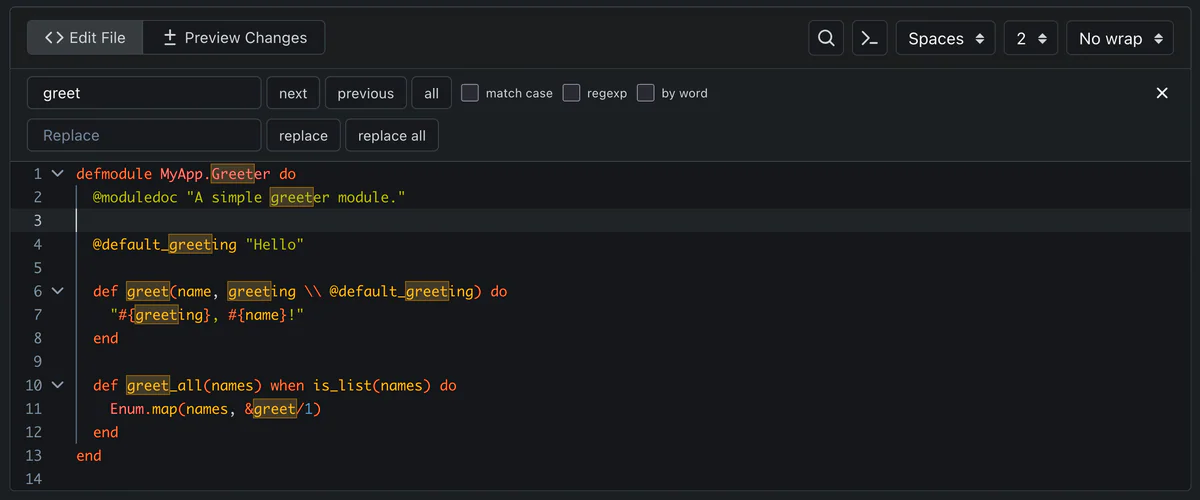Click is_list on line 10

click(343, 385)
